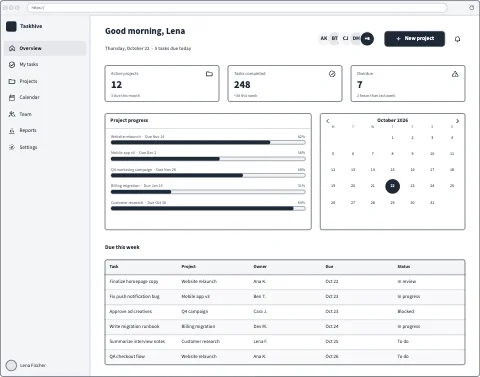Click the warning triangle on Overdue card
Viewport: 480px width, 377px height.
(x=455, y=74)
